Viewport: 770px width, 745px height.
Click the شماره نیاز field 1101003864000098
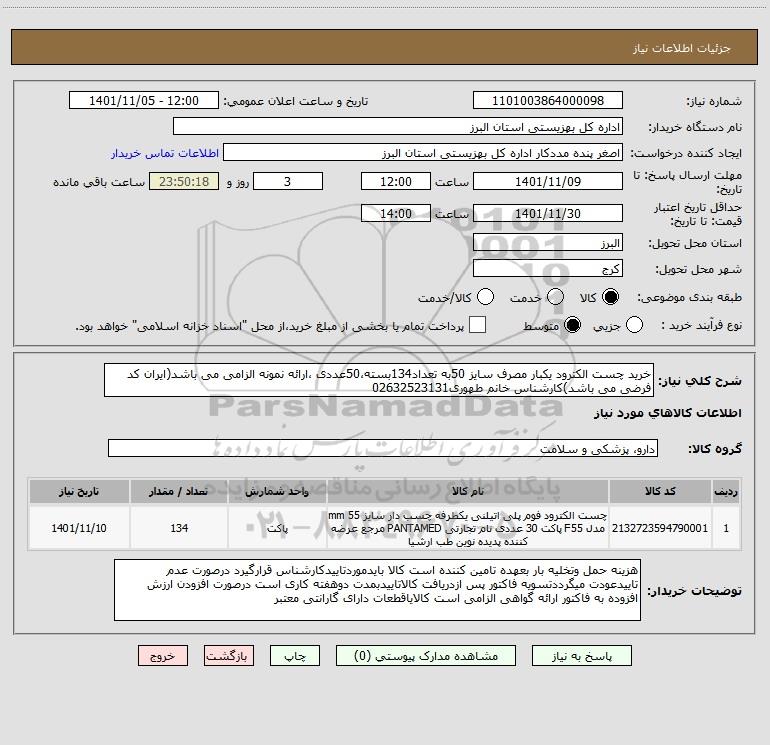tap(548, 101)
